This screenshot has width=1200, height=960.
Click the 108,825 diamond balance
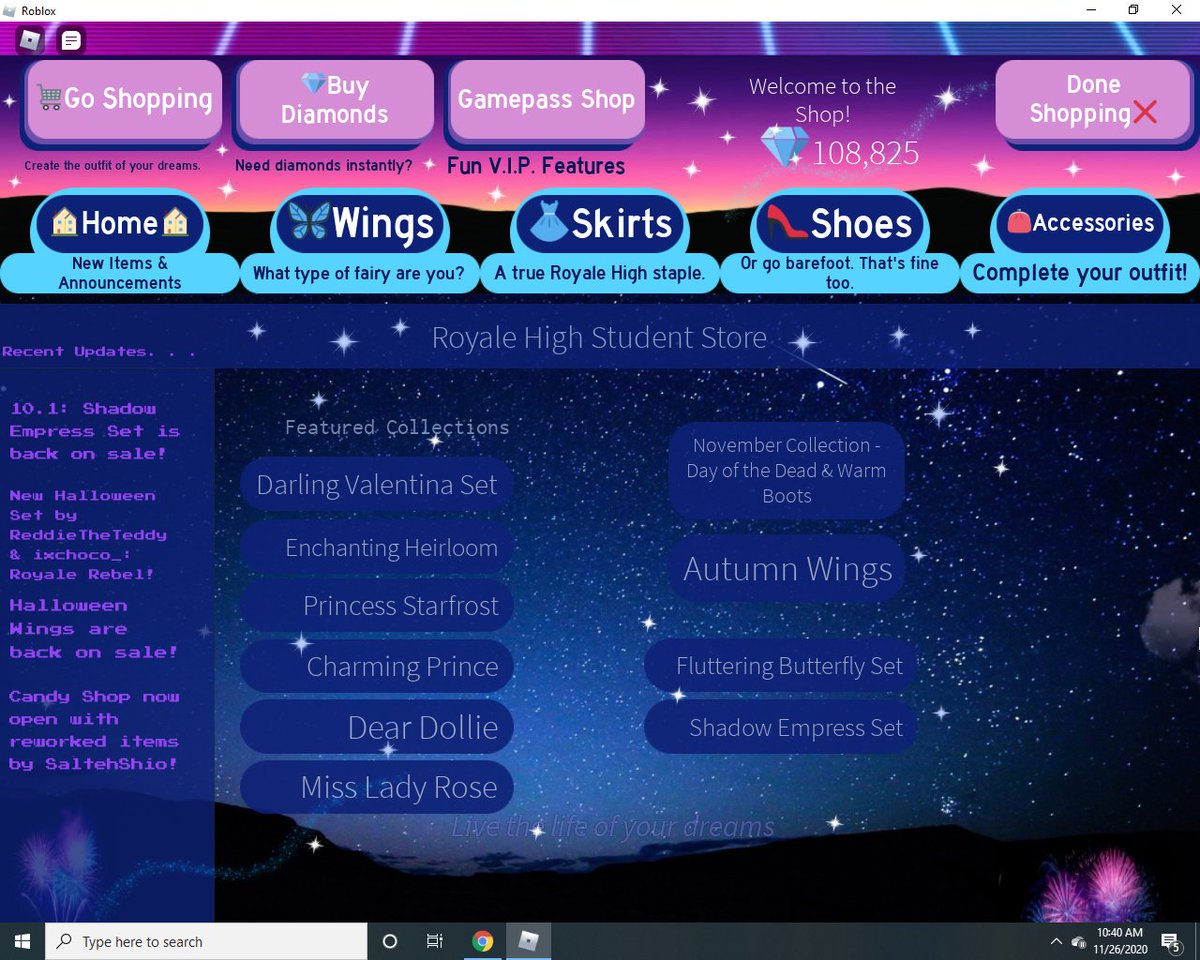coord(865,153)
